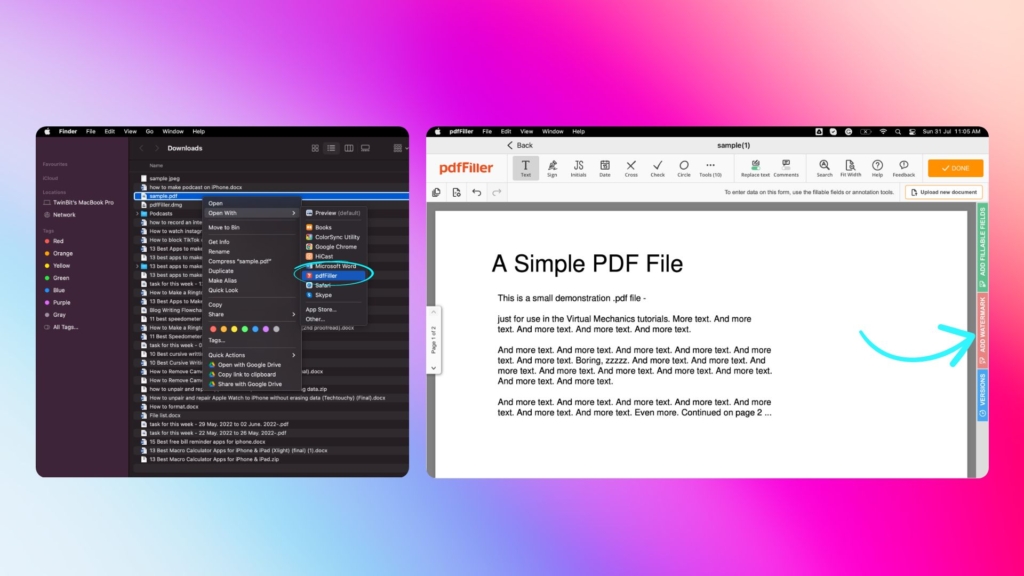Select the Blue tag in Finder sidebar

point(55,290)
